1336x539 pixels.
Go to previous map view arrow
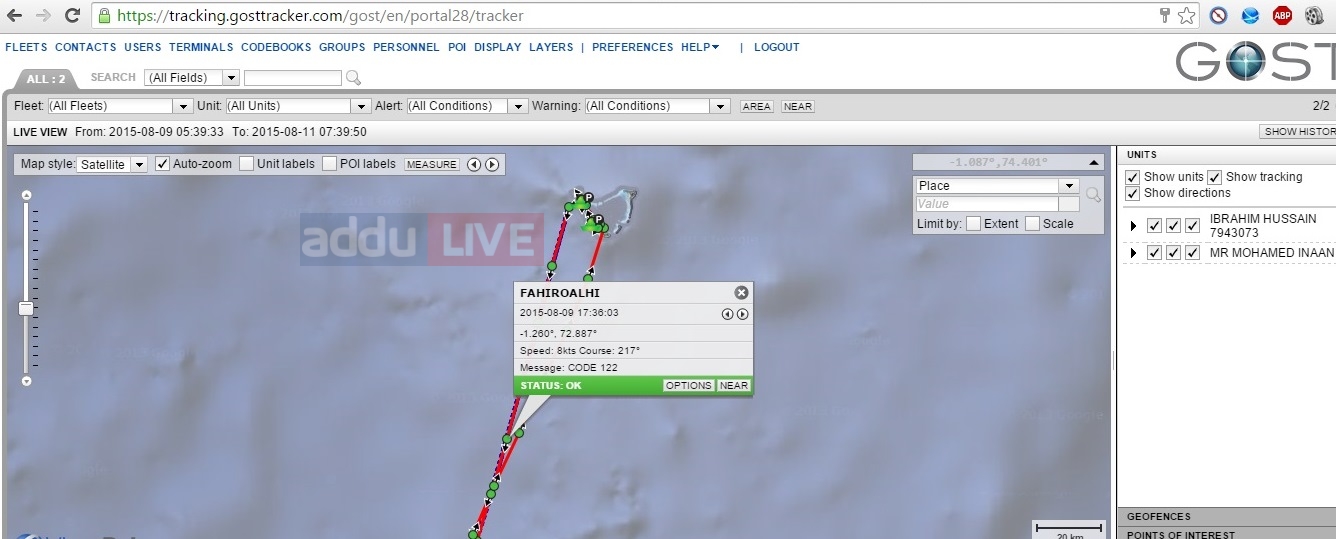[474, 164]
